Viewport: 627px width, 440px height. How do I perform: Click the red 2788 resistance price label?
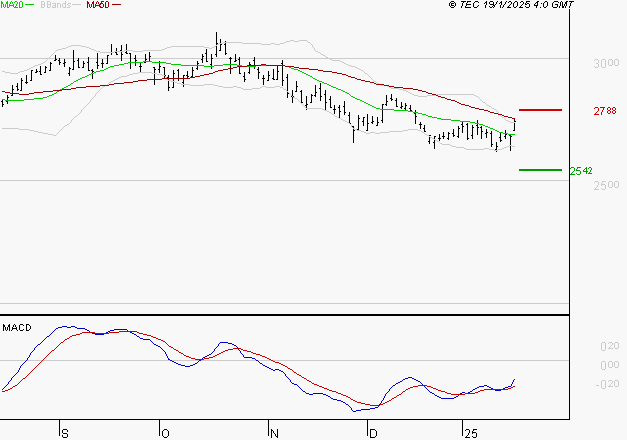(x=603, y=111)
